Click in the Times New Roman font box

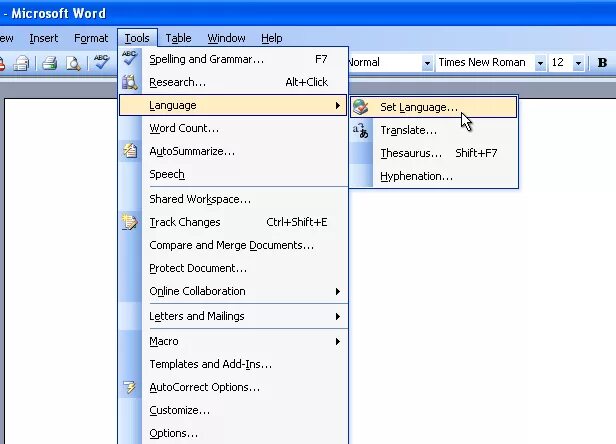click(x=485, y=63)
